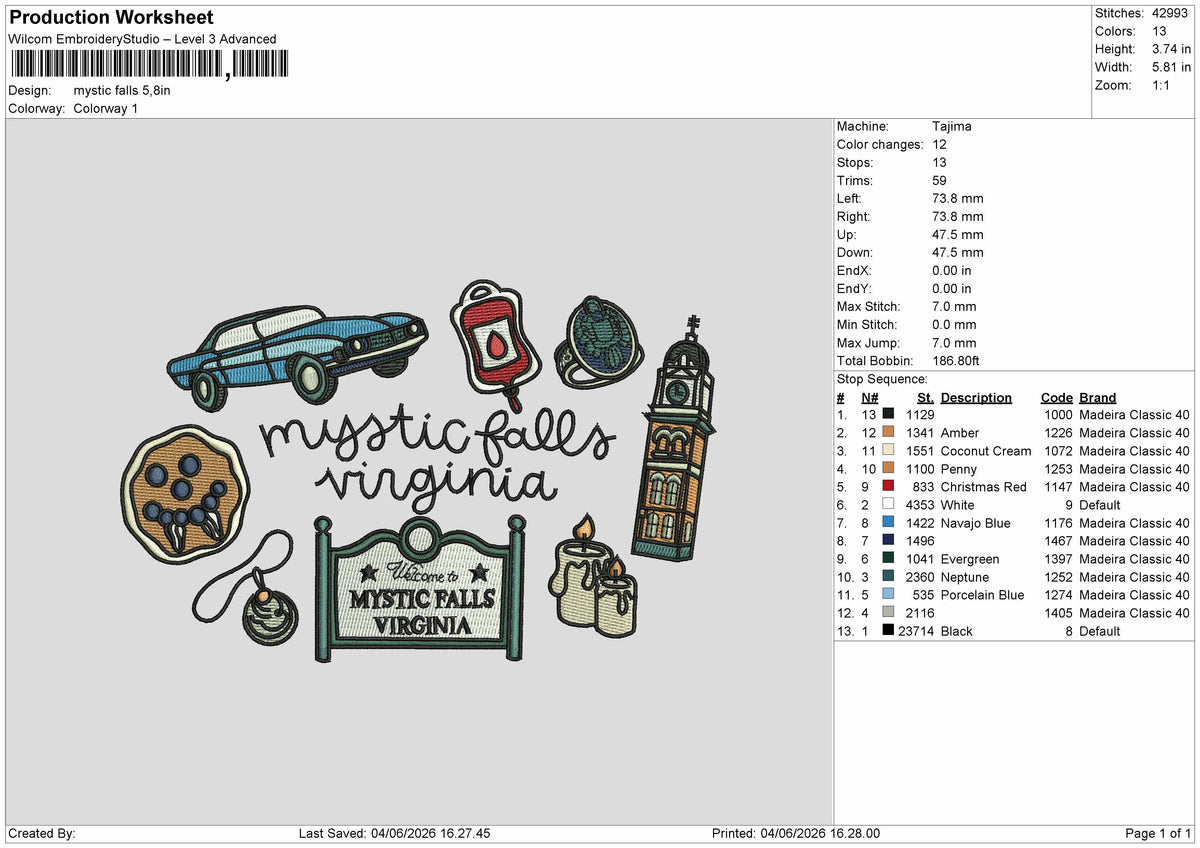Click the Max Stitch value 7.0 mm

(x=954, y=306)
